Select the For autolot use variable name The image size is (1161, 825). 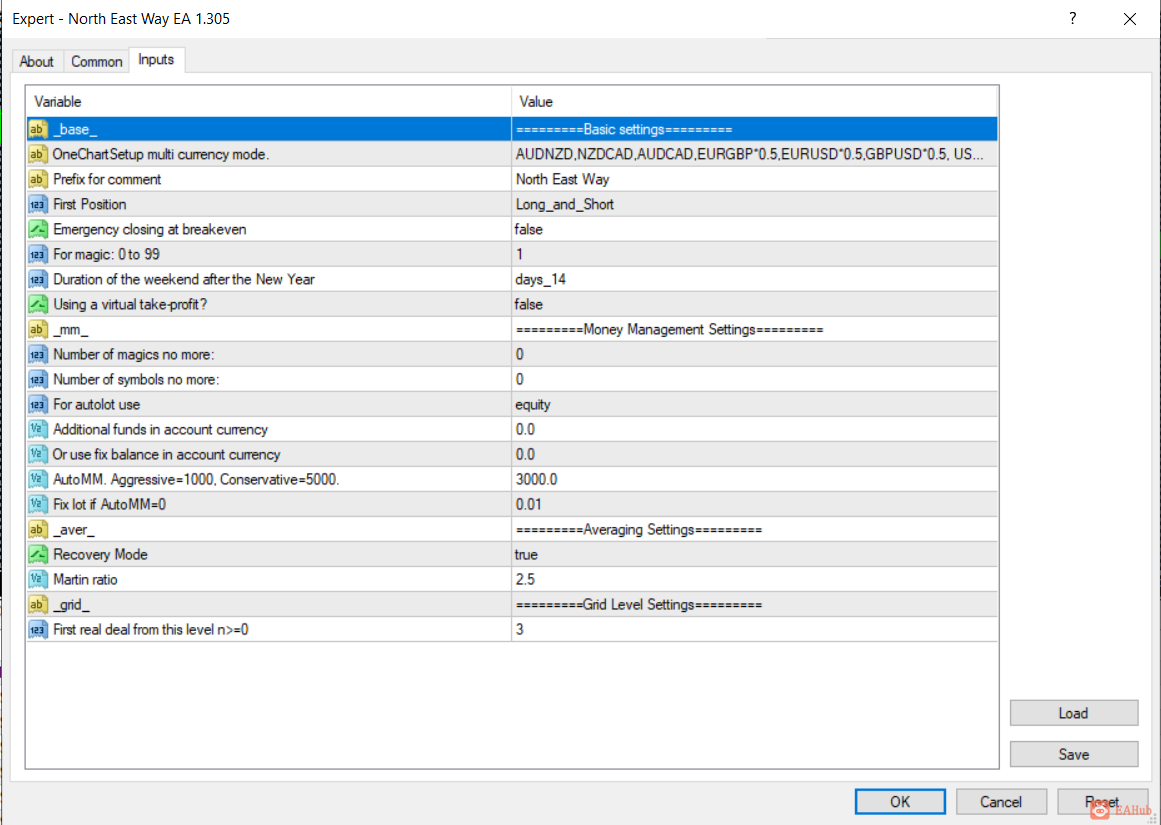click(96, 404)
